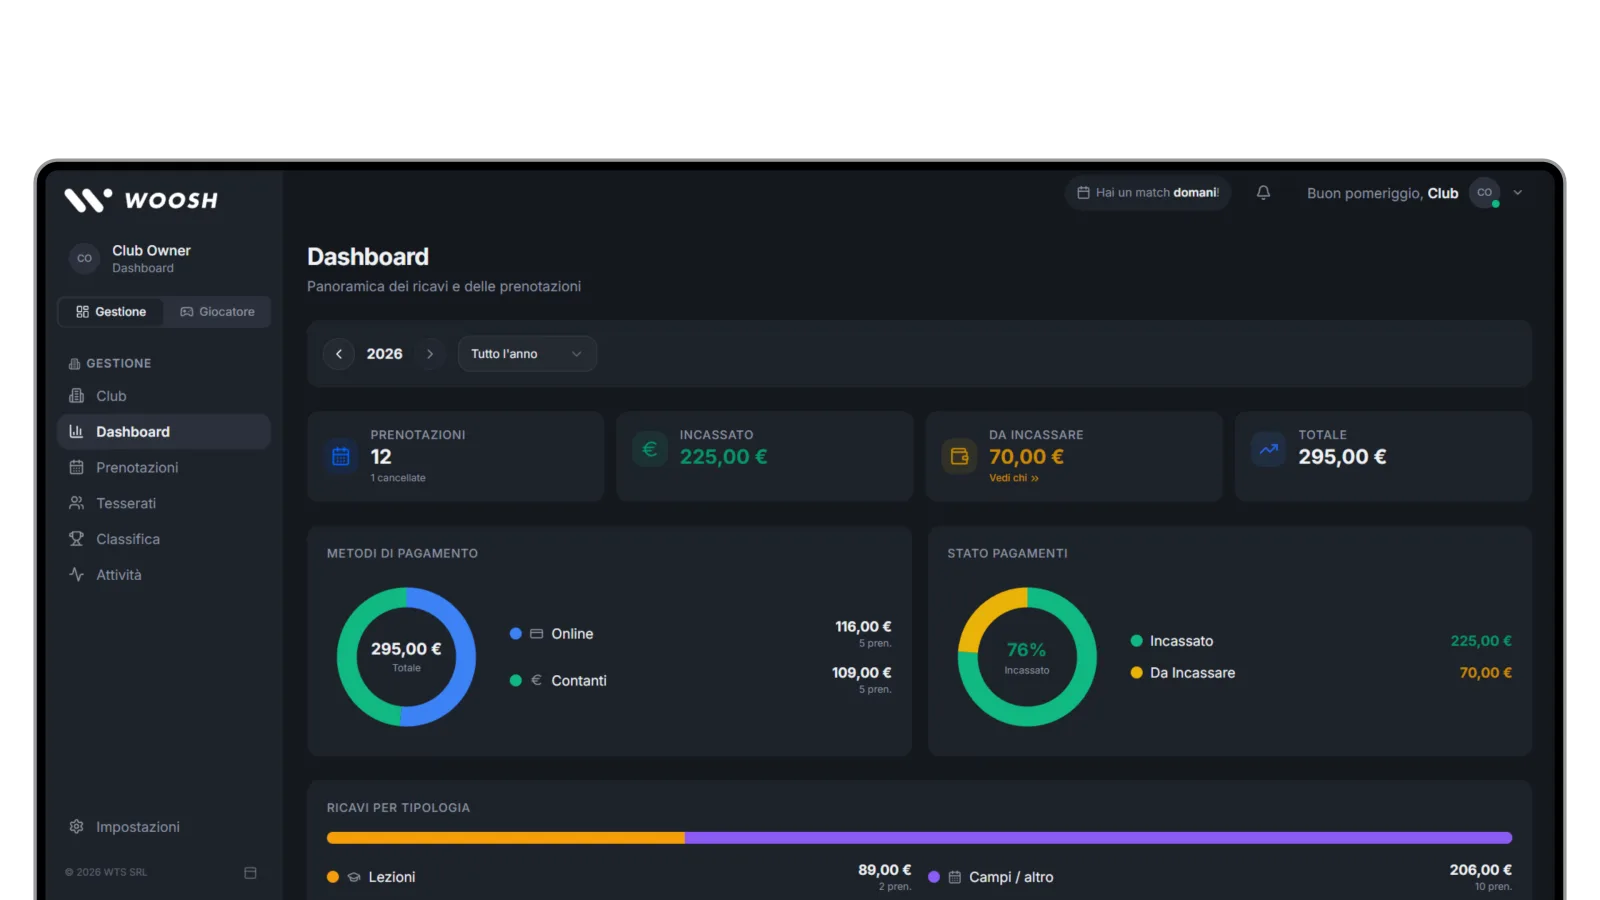This screenshot has width=1600, height=900.
Task: Click the Woosh logo
Action: 141,200
